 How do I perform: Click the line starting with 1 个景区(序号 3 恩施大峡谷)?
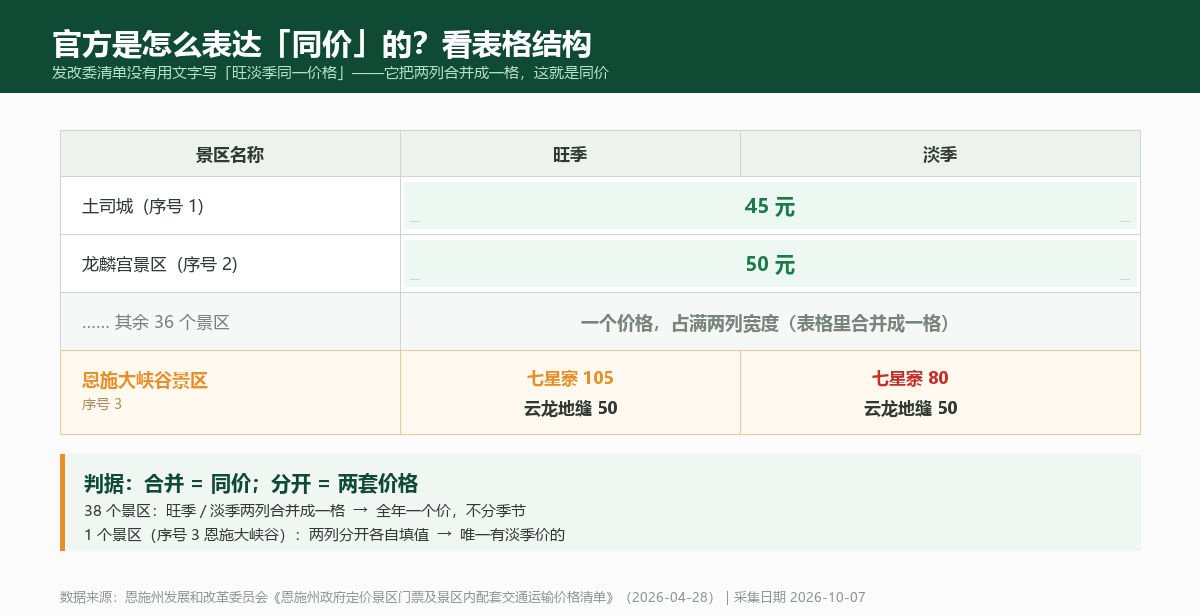pos(325,534)
